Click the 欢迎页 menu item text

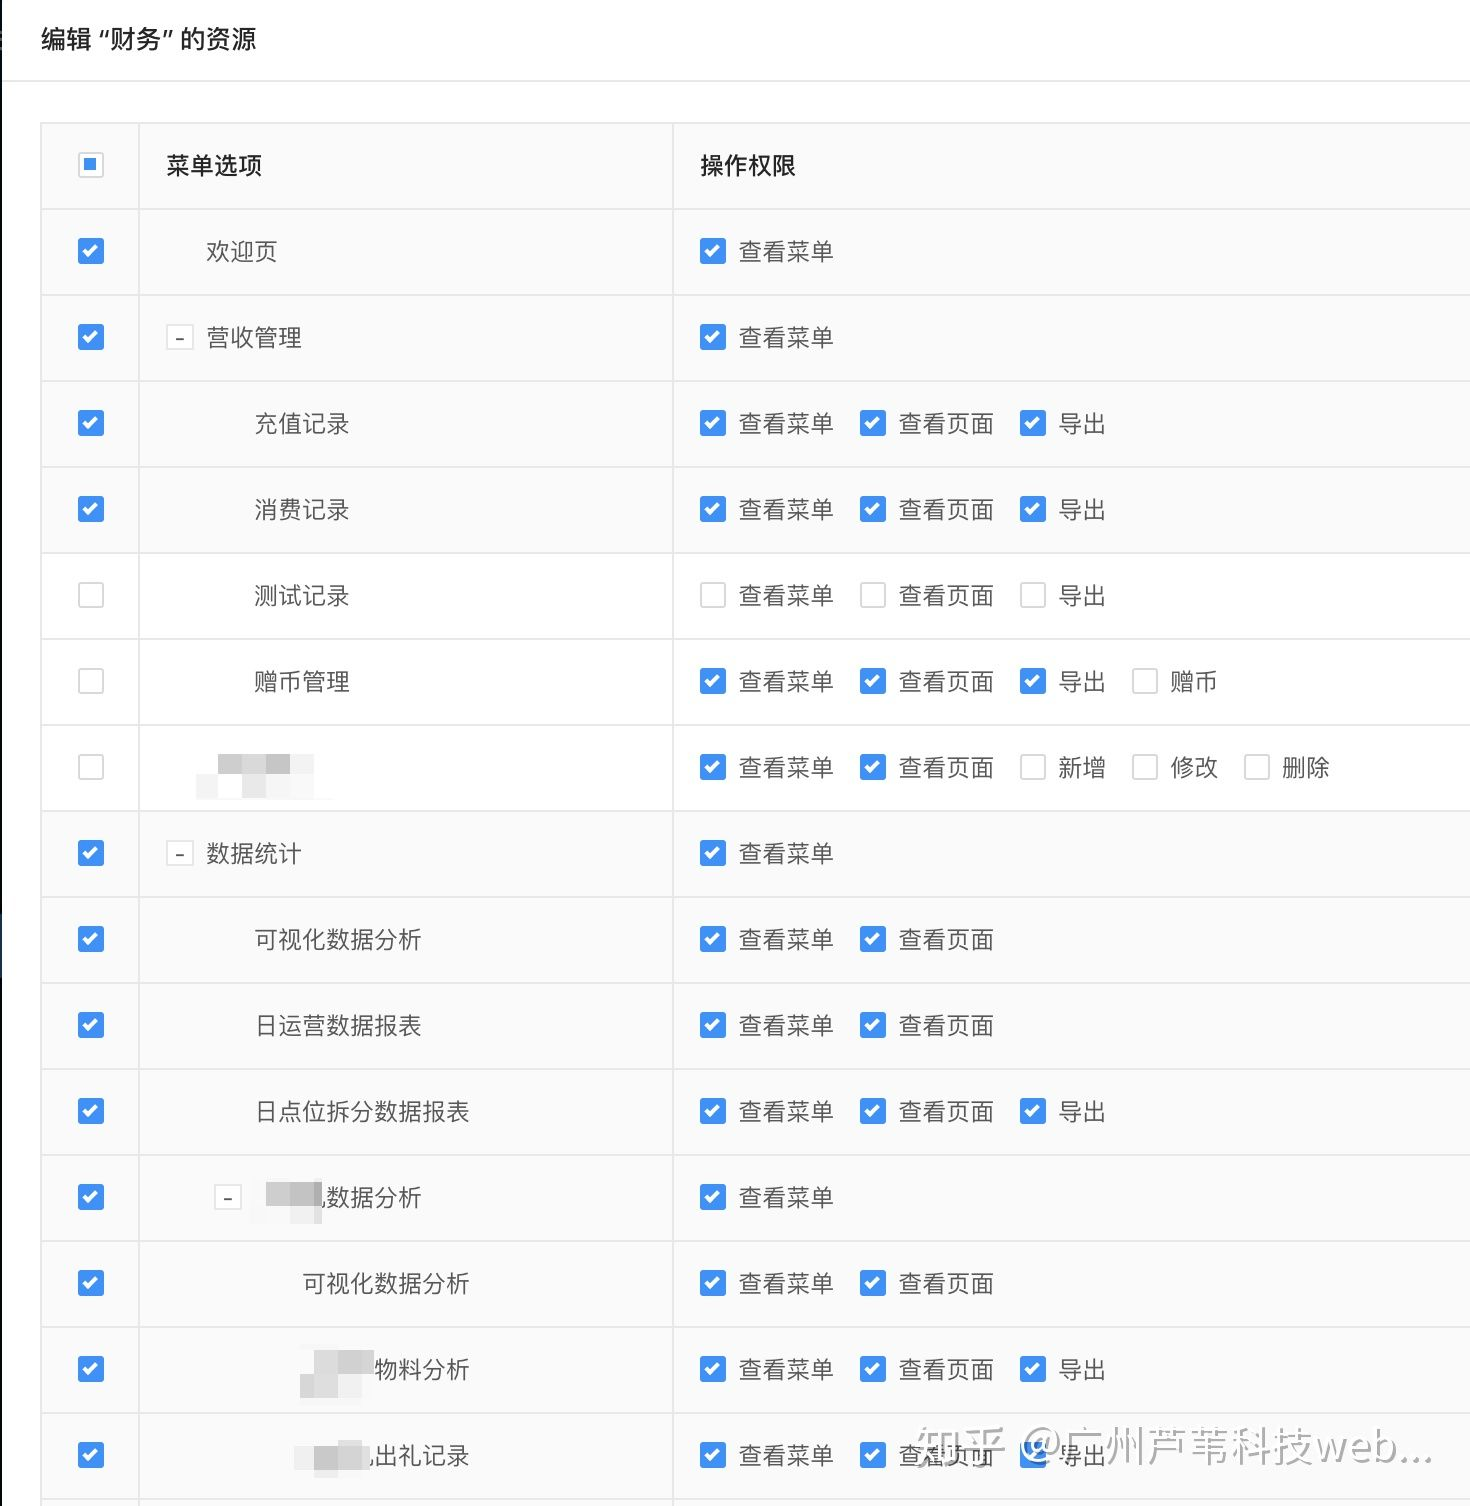pyautogui.click(x=241, y=252)
